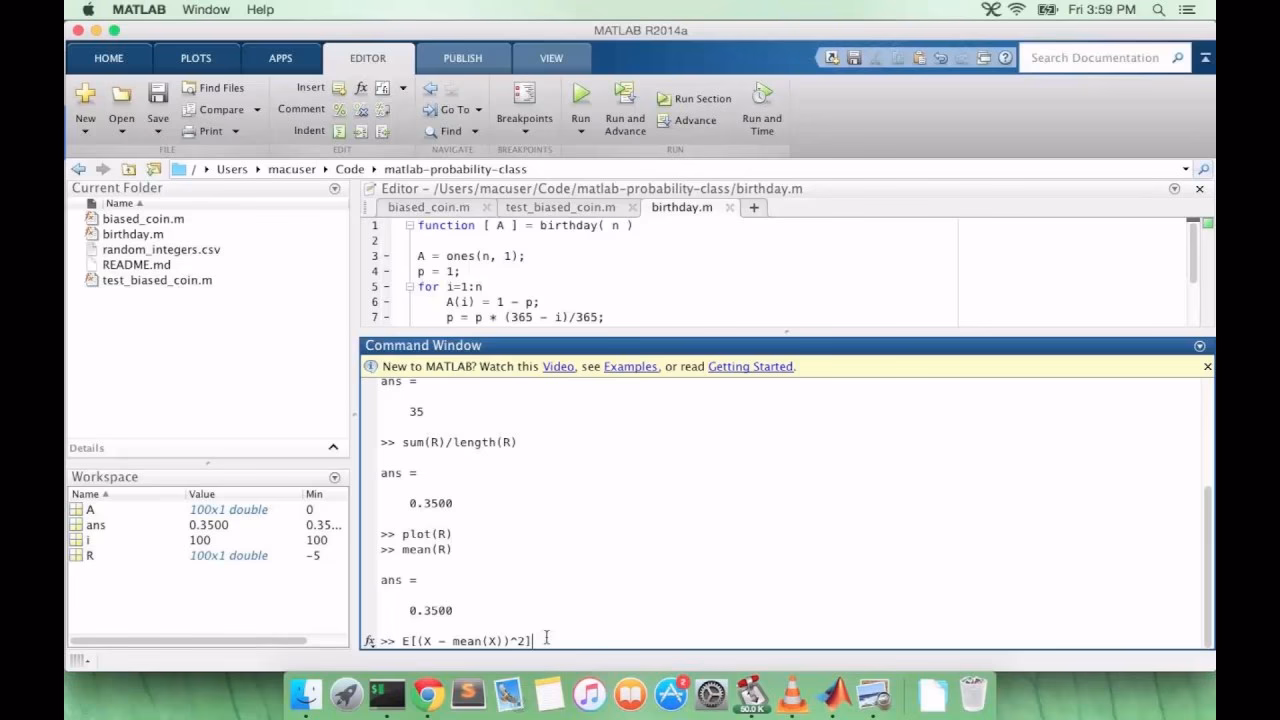Click the Insert function fx icon
Image resolution: width=1280 pixels, height=720 pixels.
[x=360, y=87]
